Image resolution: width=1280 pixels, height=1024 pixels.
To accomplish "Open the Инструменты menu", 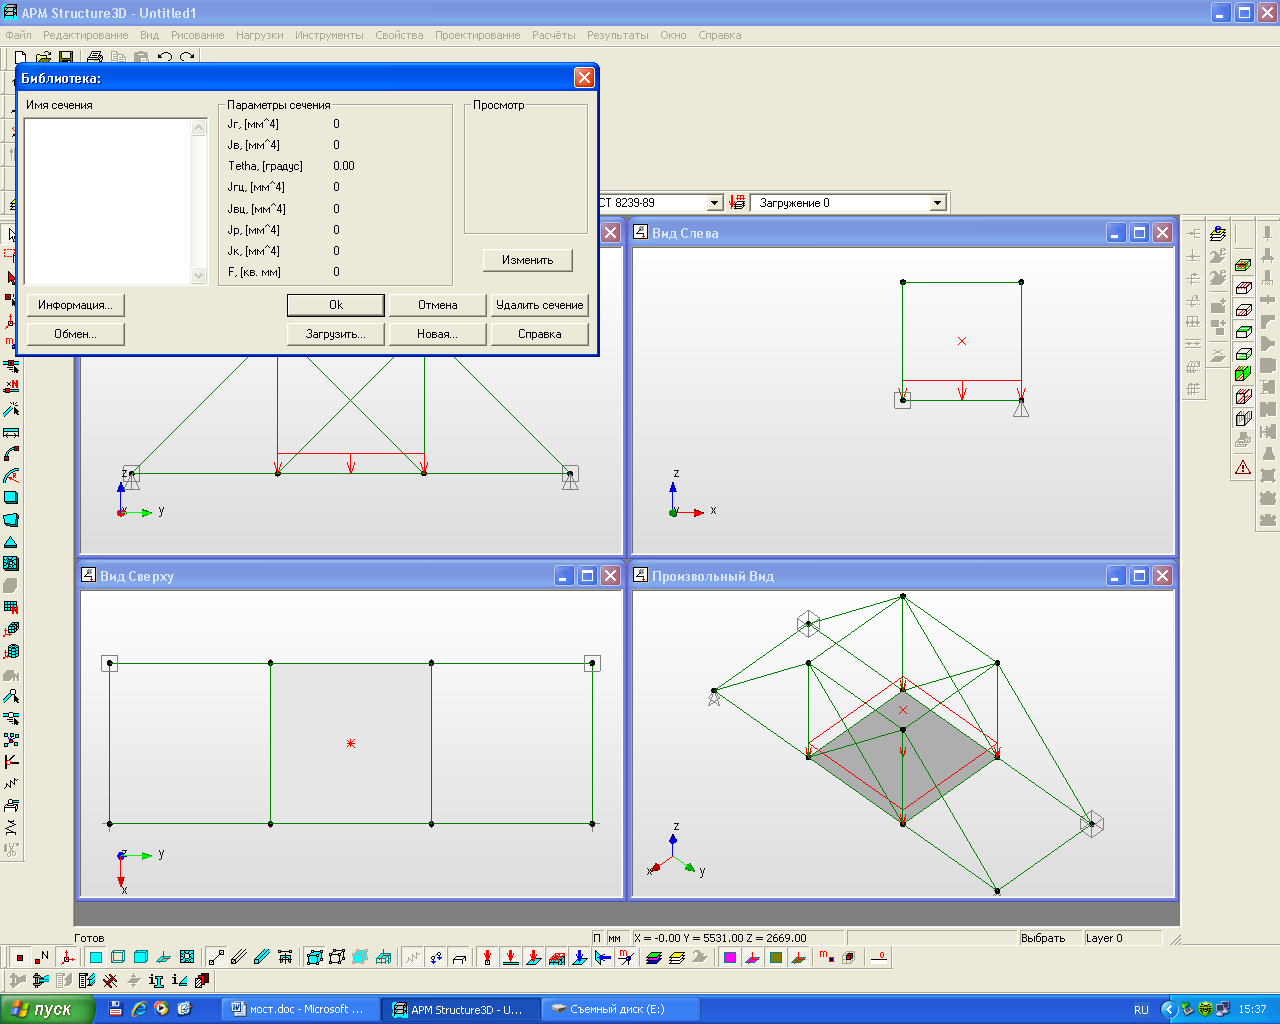I will 329,35.
